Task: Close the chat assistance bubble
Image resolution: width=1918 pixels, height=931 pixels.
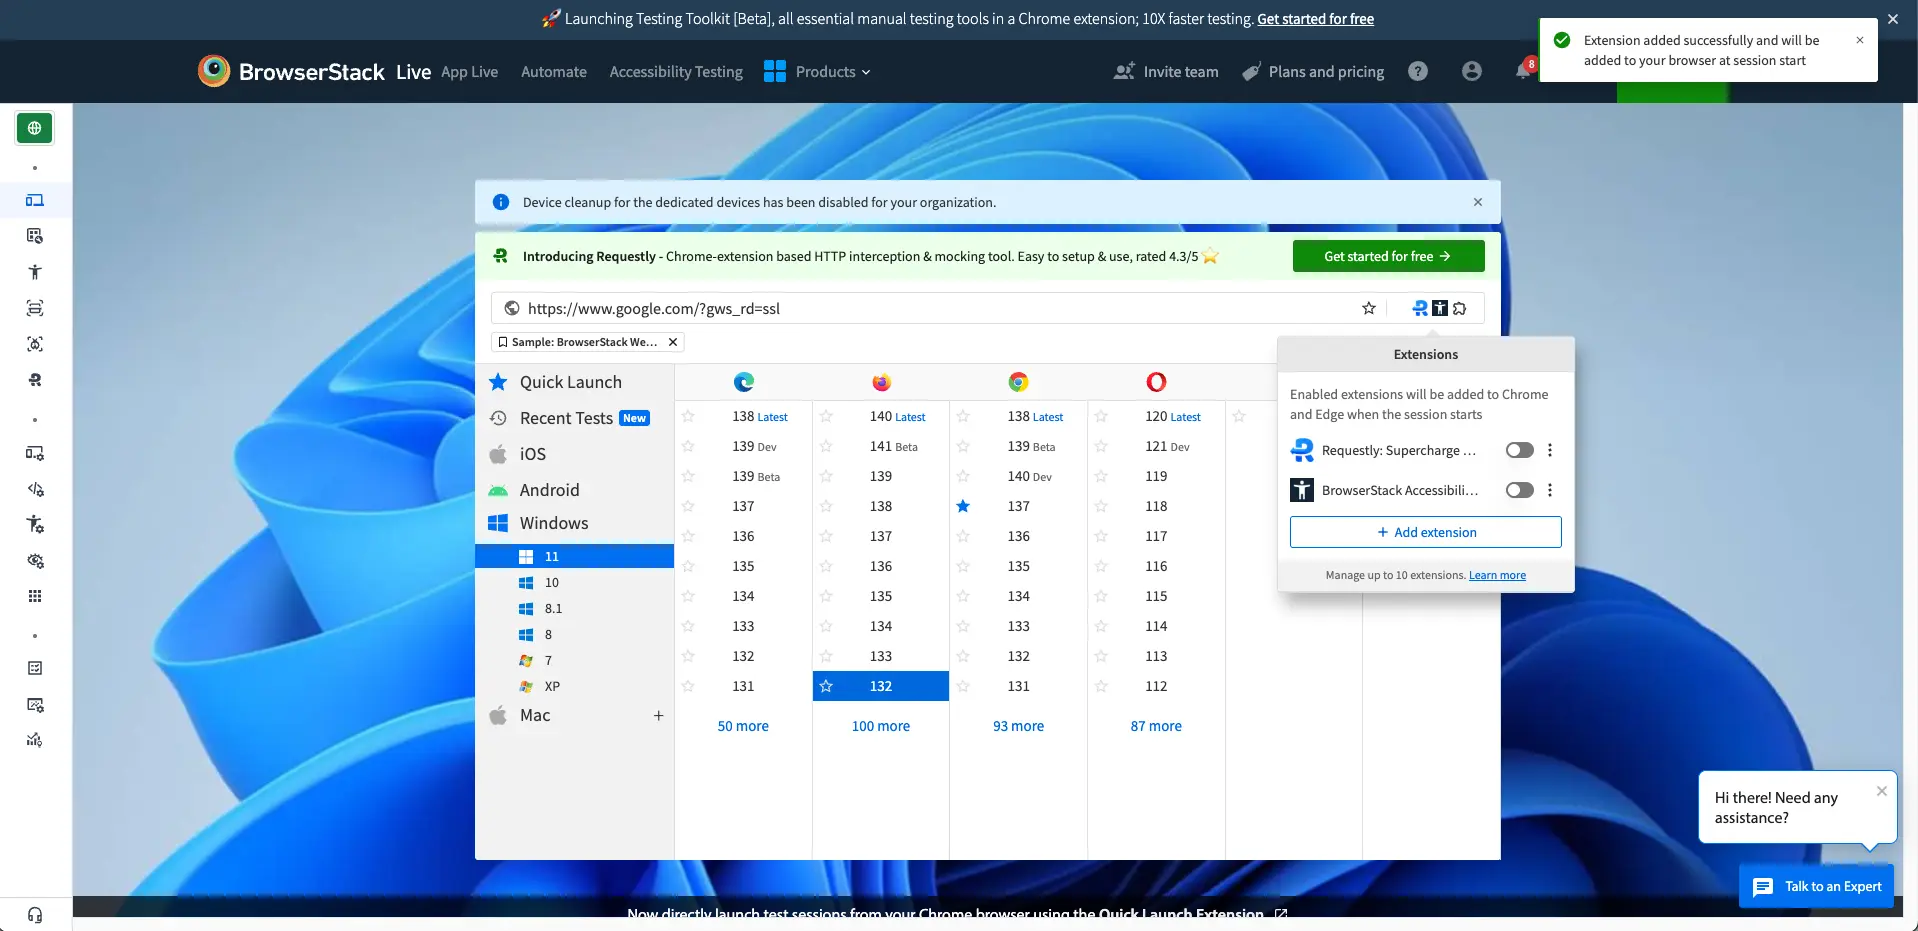Action: click(x=1882, y=791)
